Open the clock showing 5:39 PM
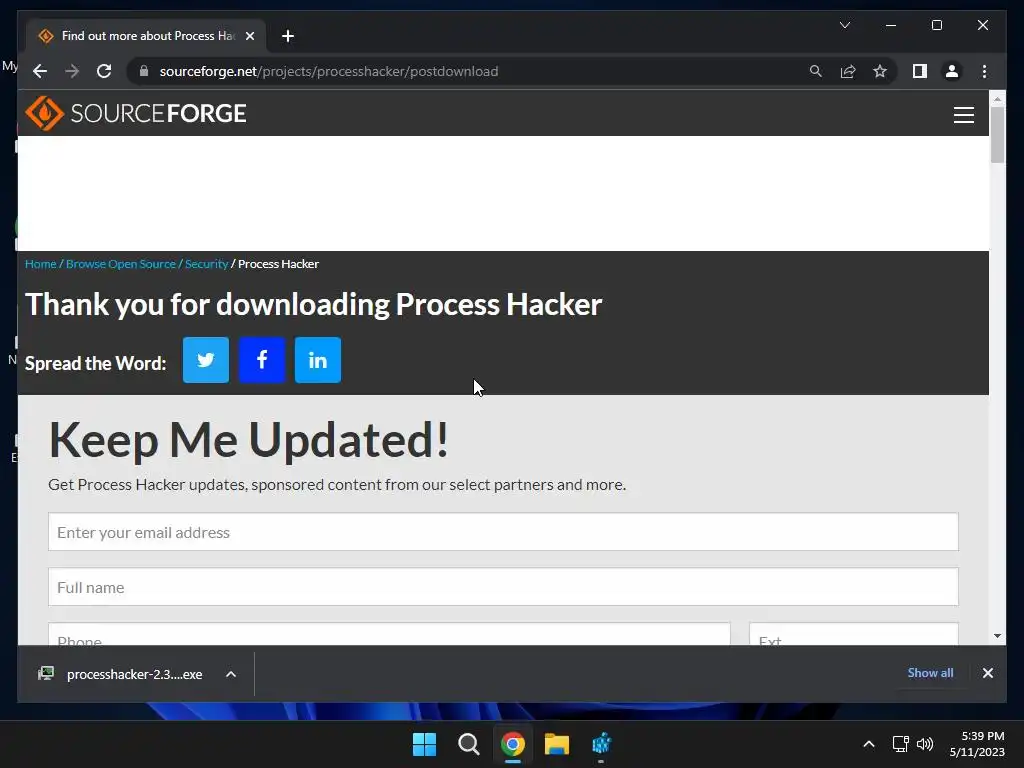Screen dimensions: 1024x768 point(977,744)
